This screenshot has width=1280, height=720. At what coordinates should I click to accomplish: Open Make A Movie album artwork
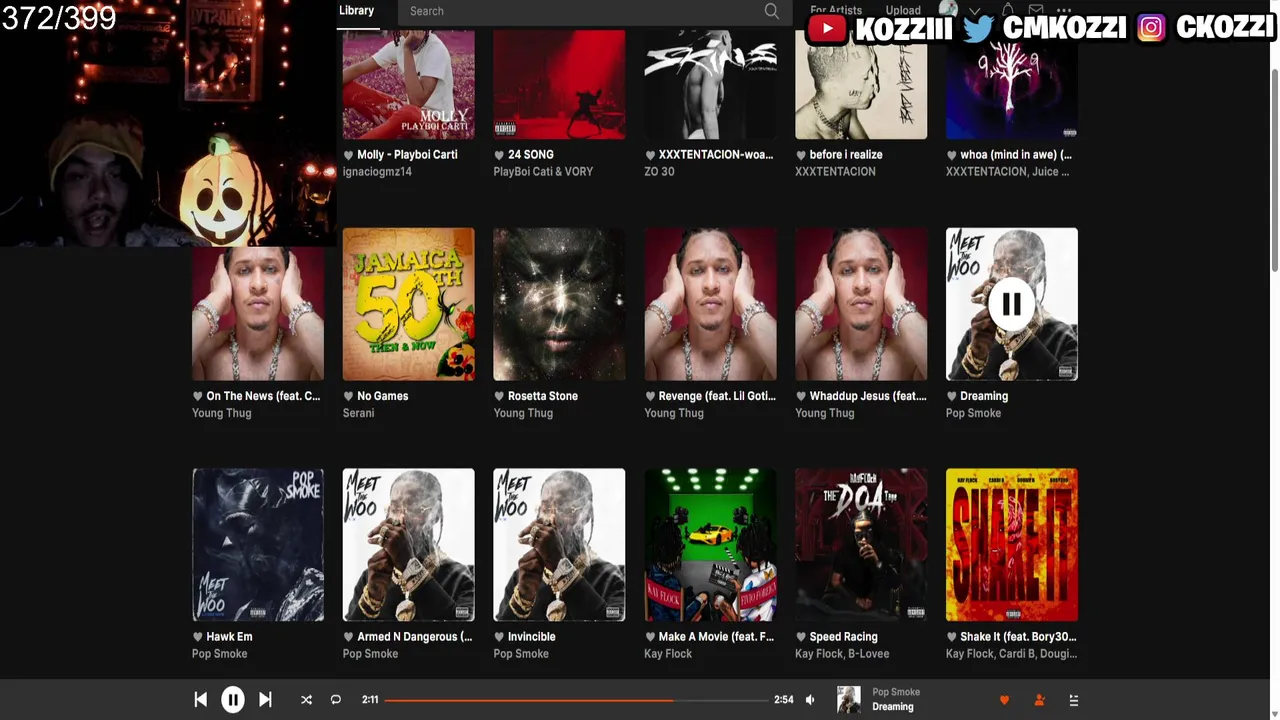(710, 545)
